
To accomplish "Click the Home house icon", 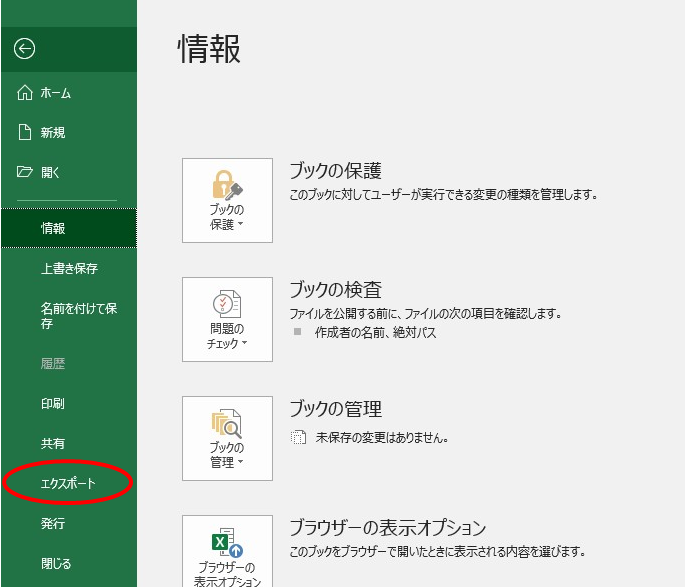I will click(x=24, y=93).
